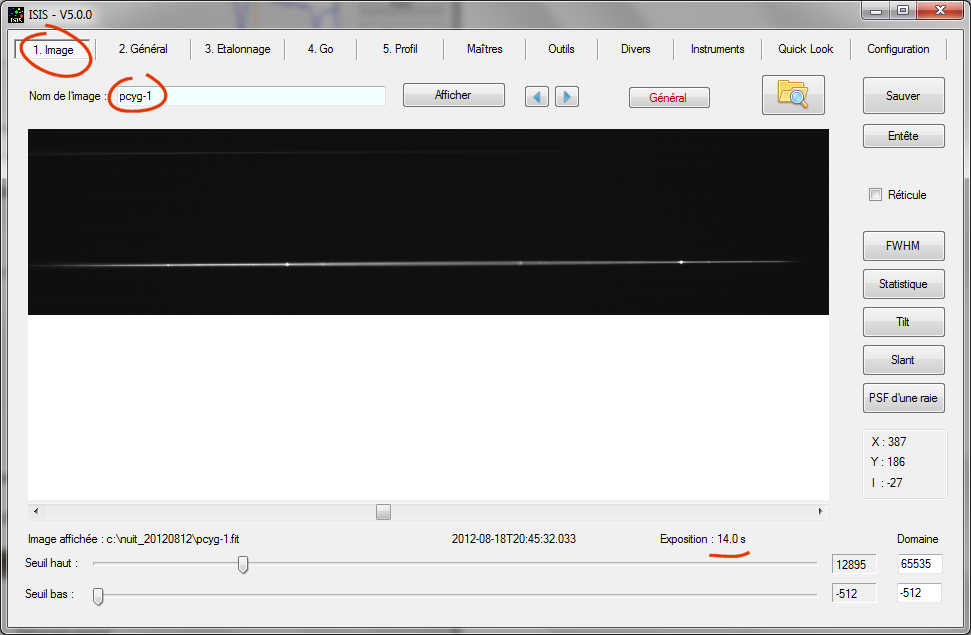Click the ISIS application icon in title bar
The height and width of the screenshot is (635, 971).
[16, 14]
